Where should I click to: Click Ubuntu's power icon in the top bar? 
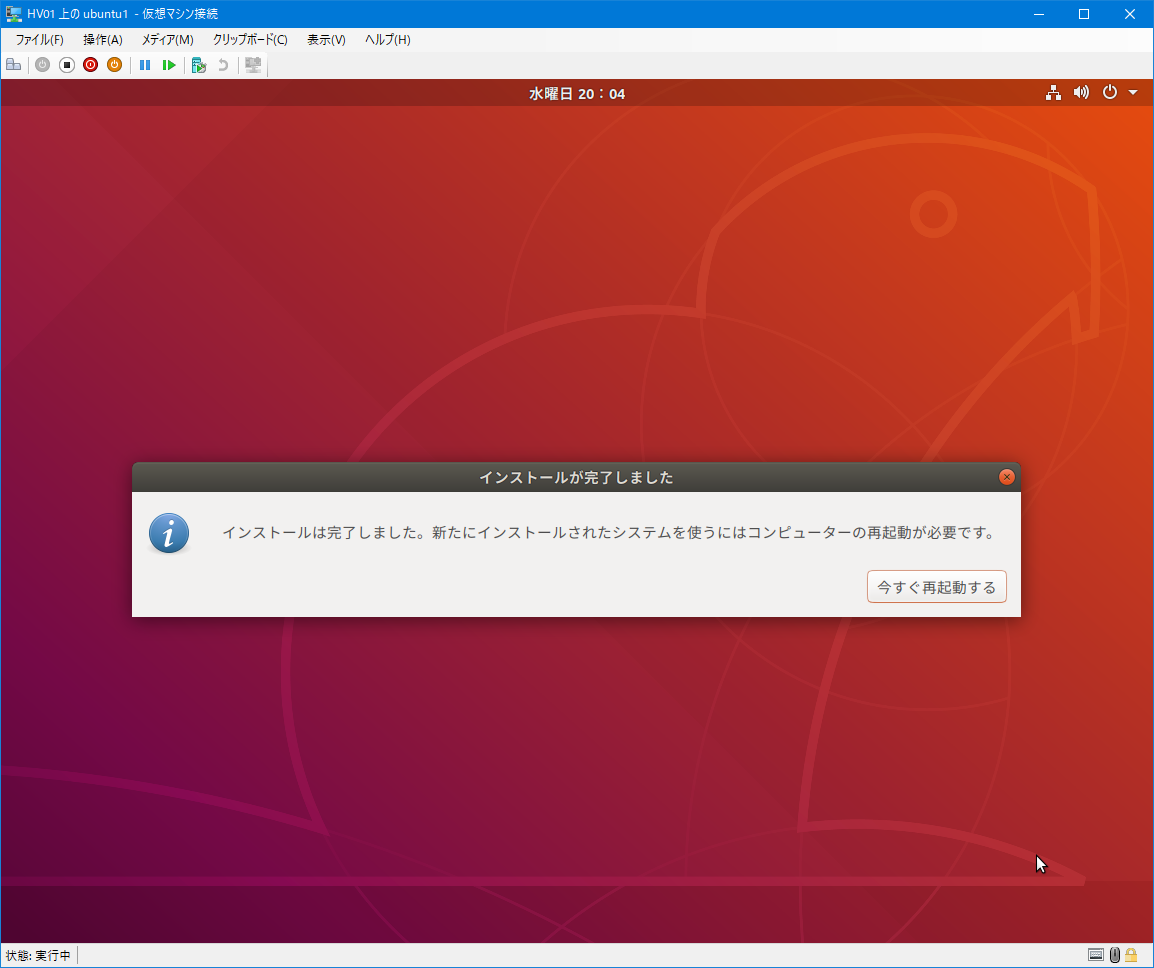1110,92
